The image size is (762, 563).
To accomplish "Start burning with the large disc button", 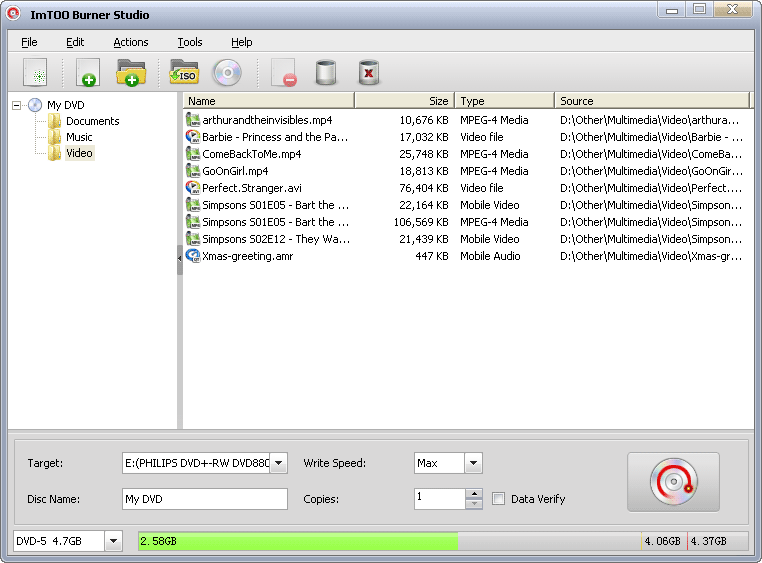I will tap(673, 482).
